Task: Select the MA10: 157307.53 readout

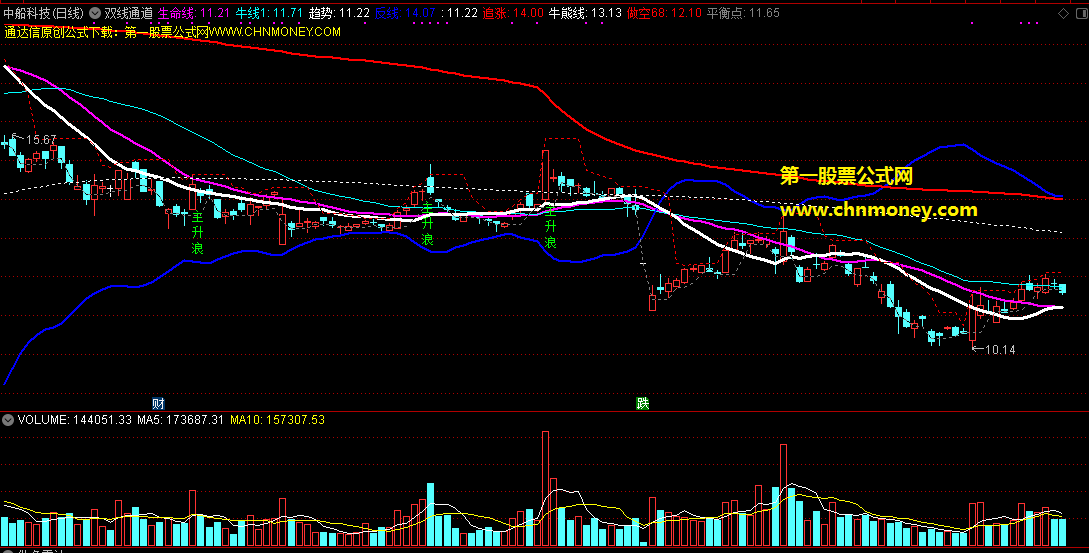Action: [278, 420]
